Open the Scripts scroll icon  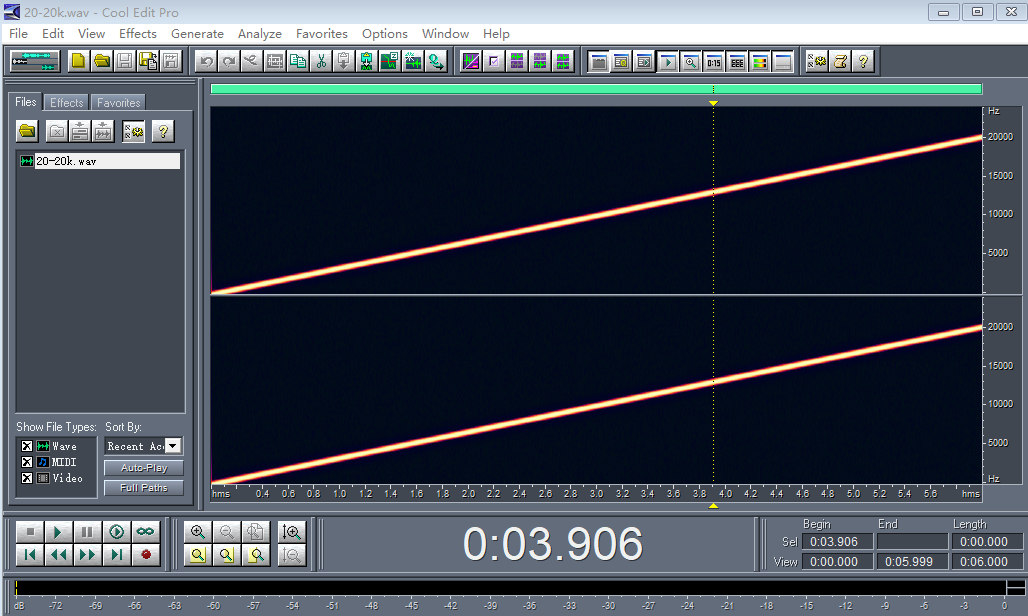840,62
